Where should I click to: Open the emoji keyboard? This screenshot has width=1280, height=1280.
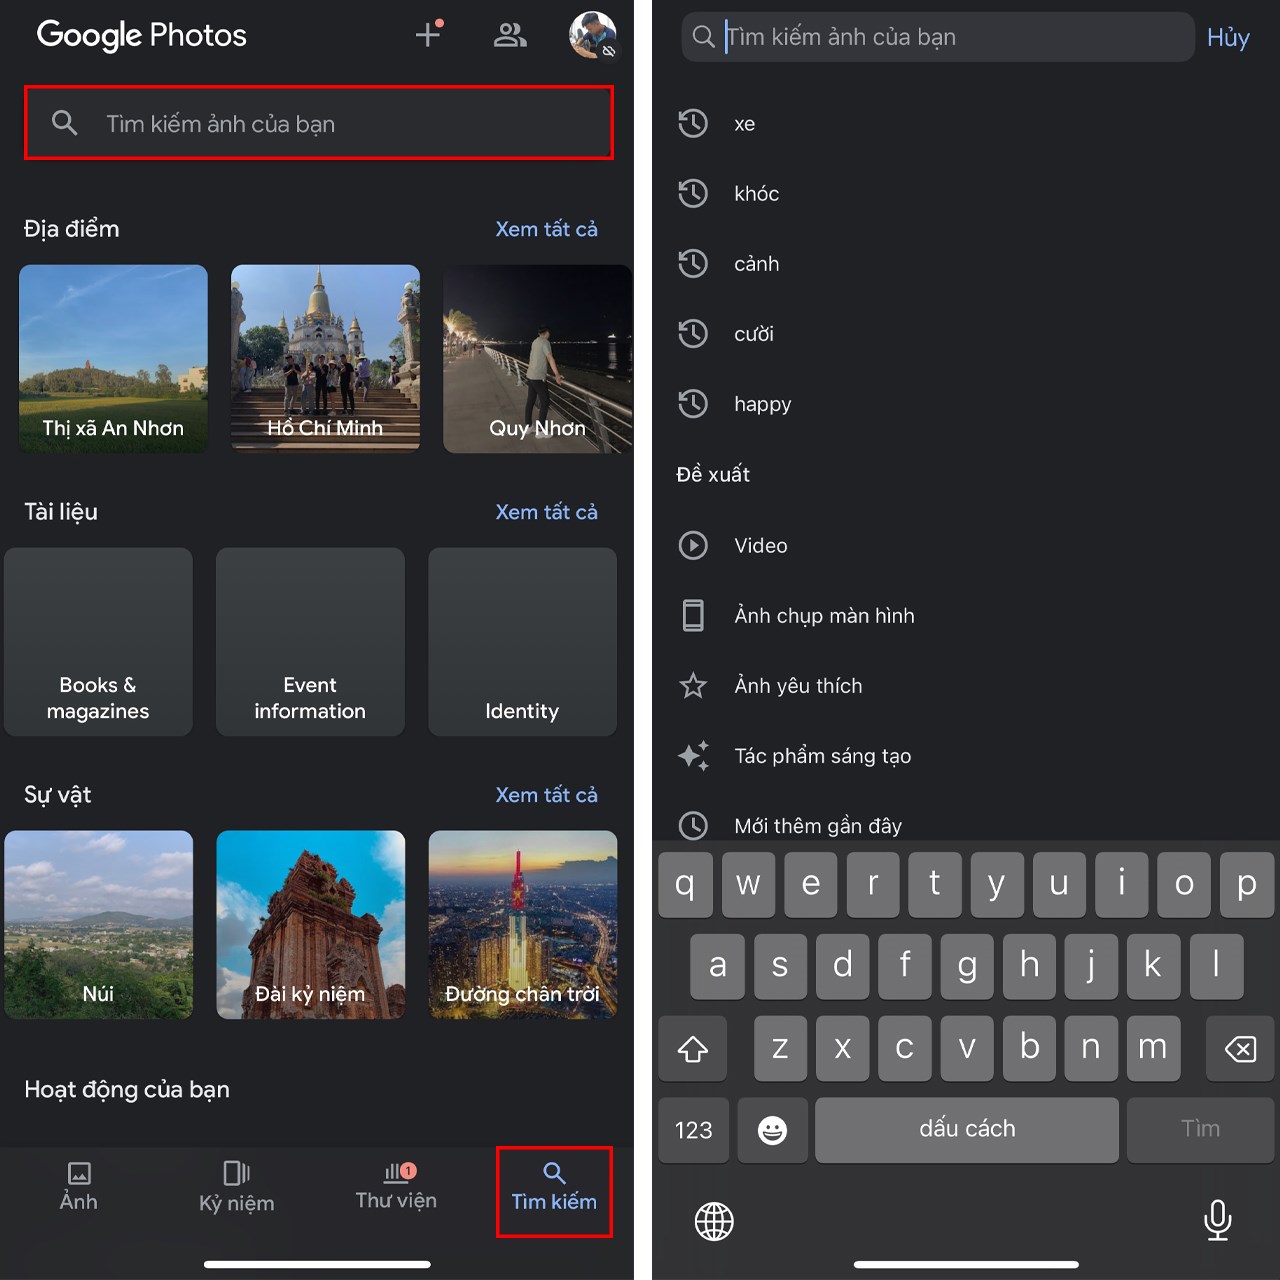(772, 1130)
